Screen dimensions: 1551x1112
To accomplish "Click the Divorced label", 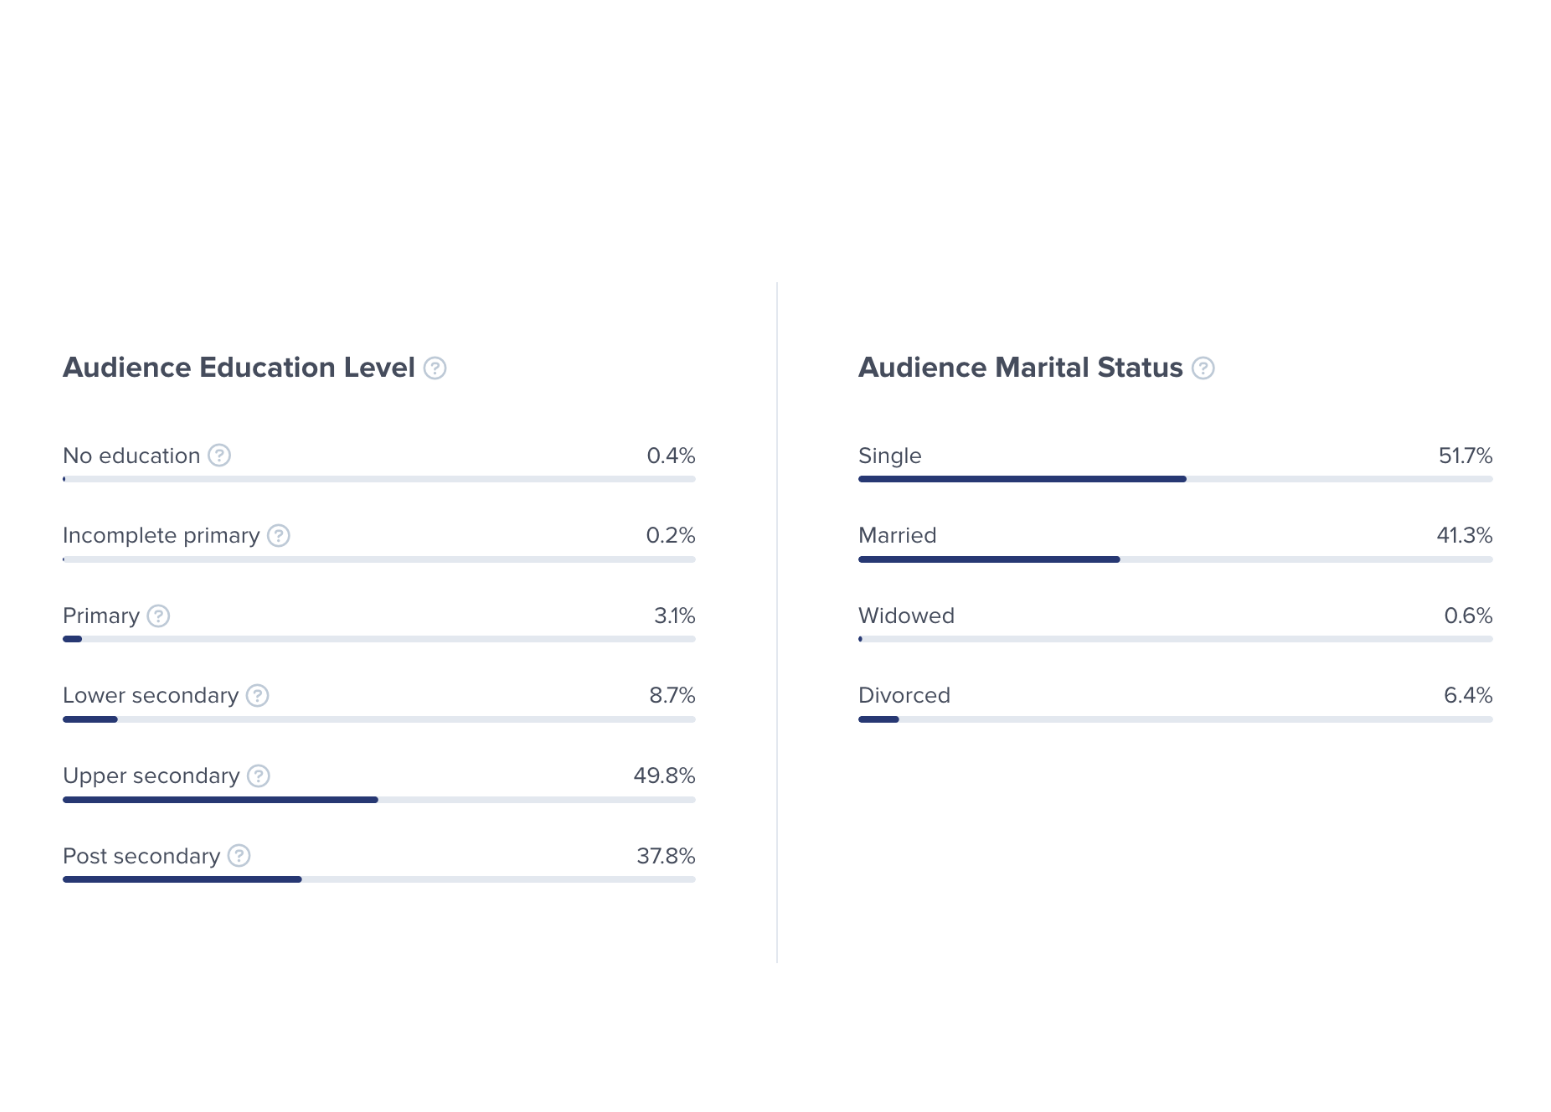I will (x=904, y=696).
